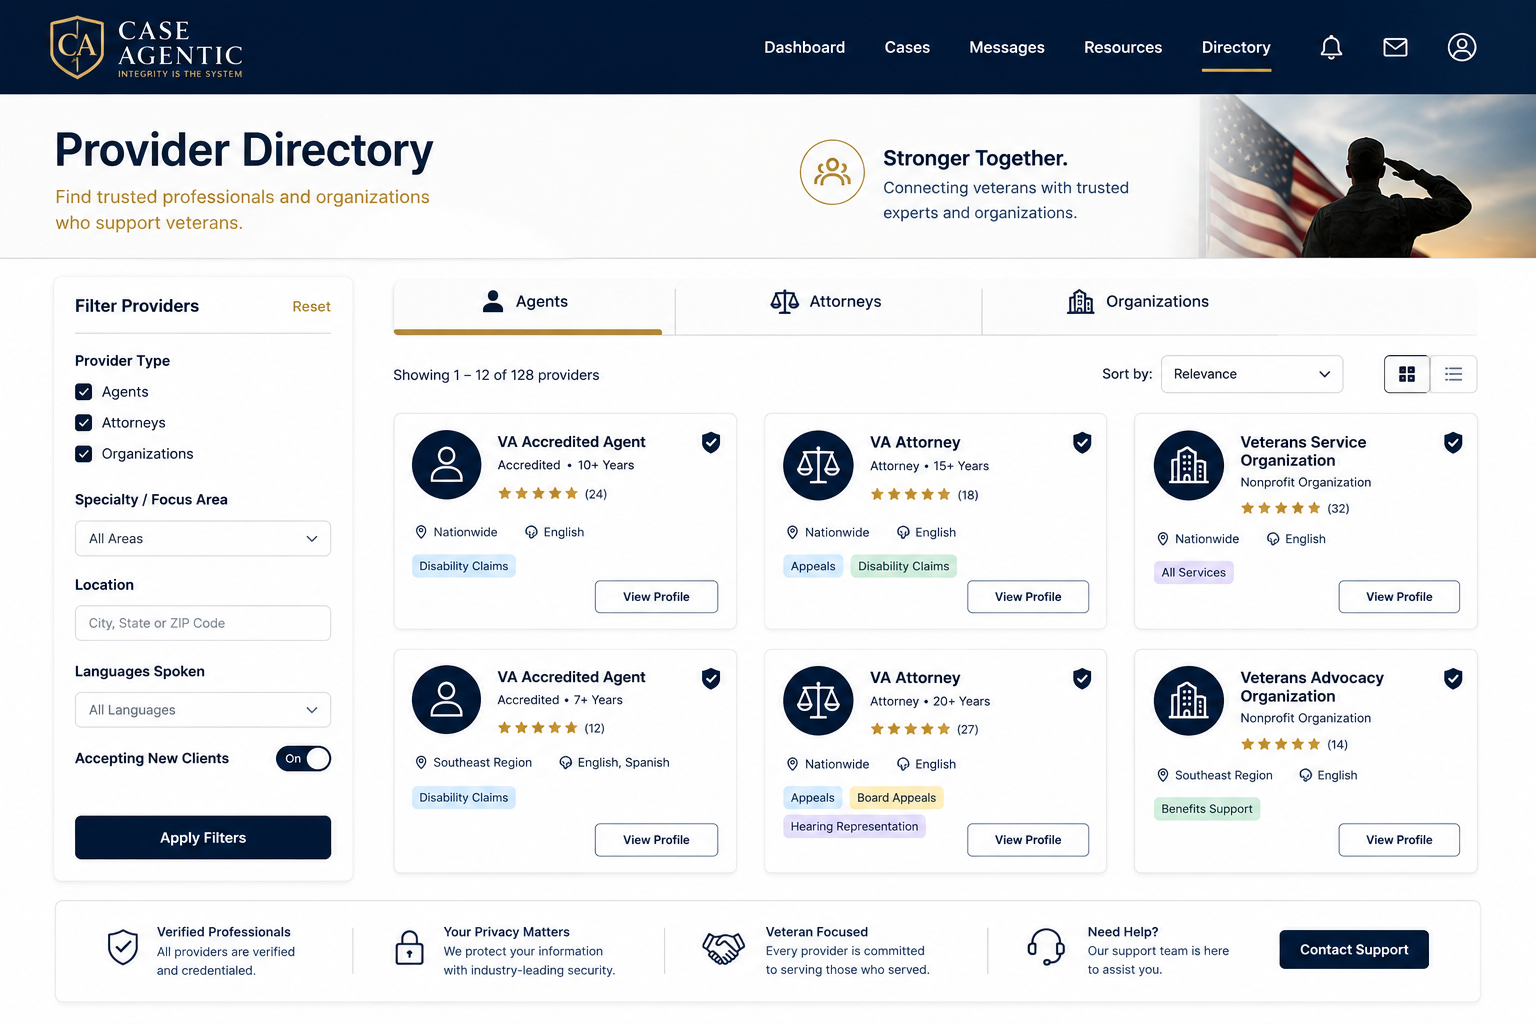Click scales avatar of 20+ Years attorney
Viewport: 1536px width, 1024px height.
pyautogui.click(x=818, y=701)
